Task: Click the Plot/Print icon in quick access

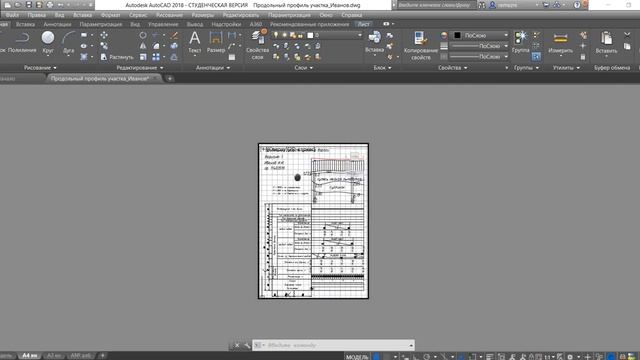Action: pos(50,5)
